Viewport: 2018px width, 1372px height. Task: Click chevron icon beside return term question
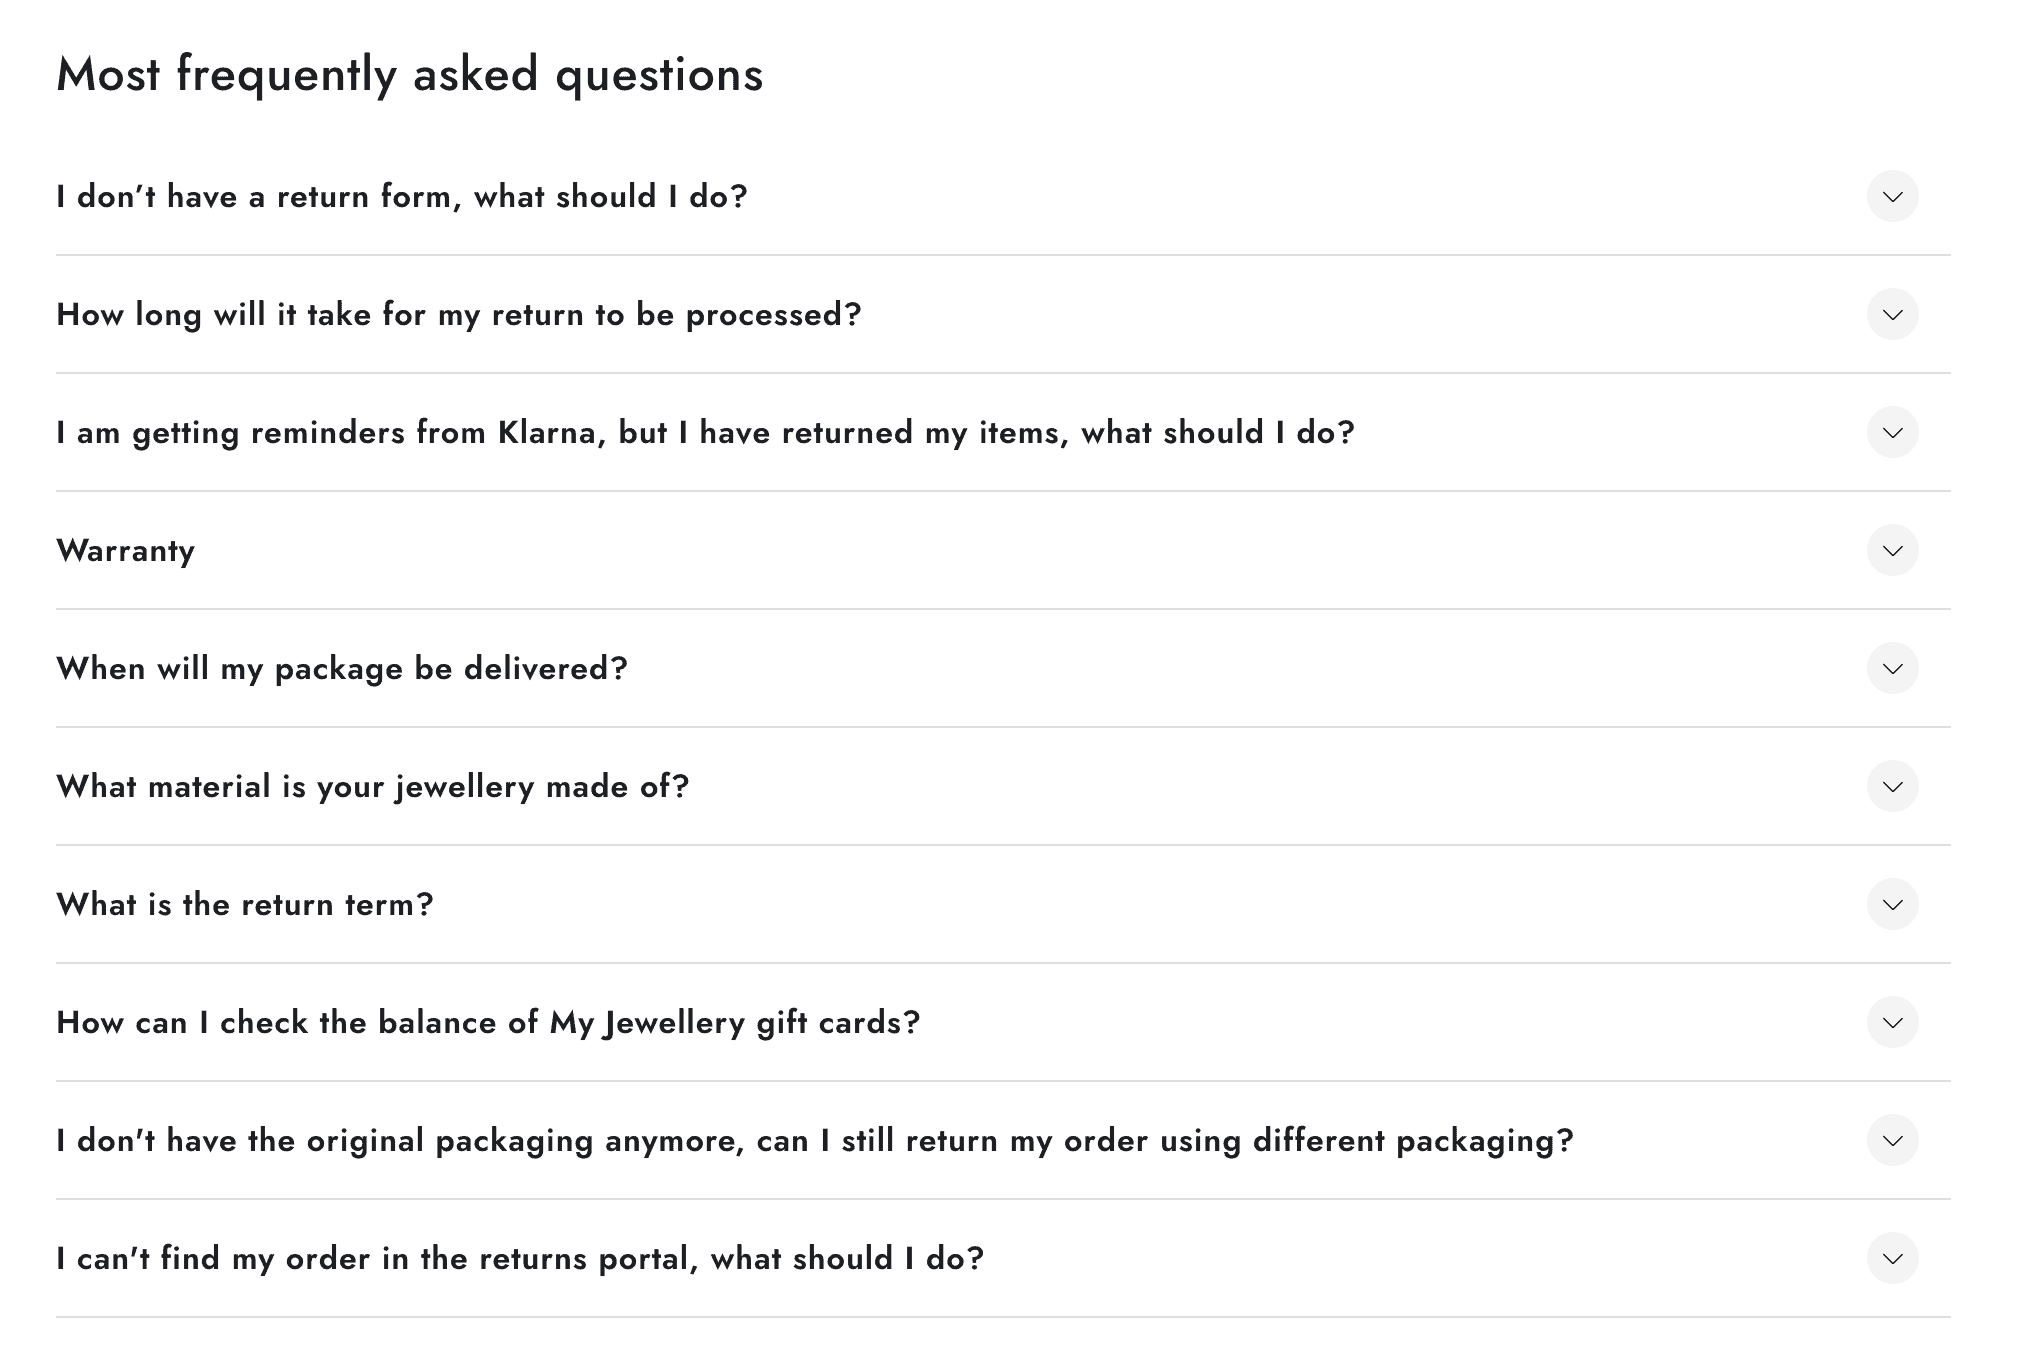click(x=1892, y=904)
